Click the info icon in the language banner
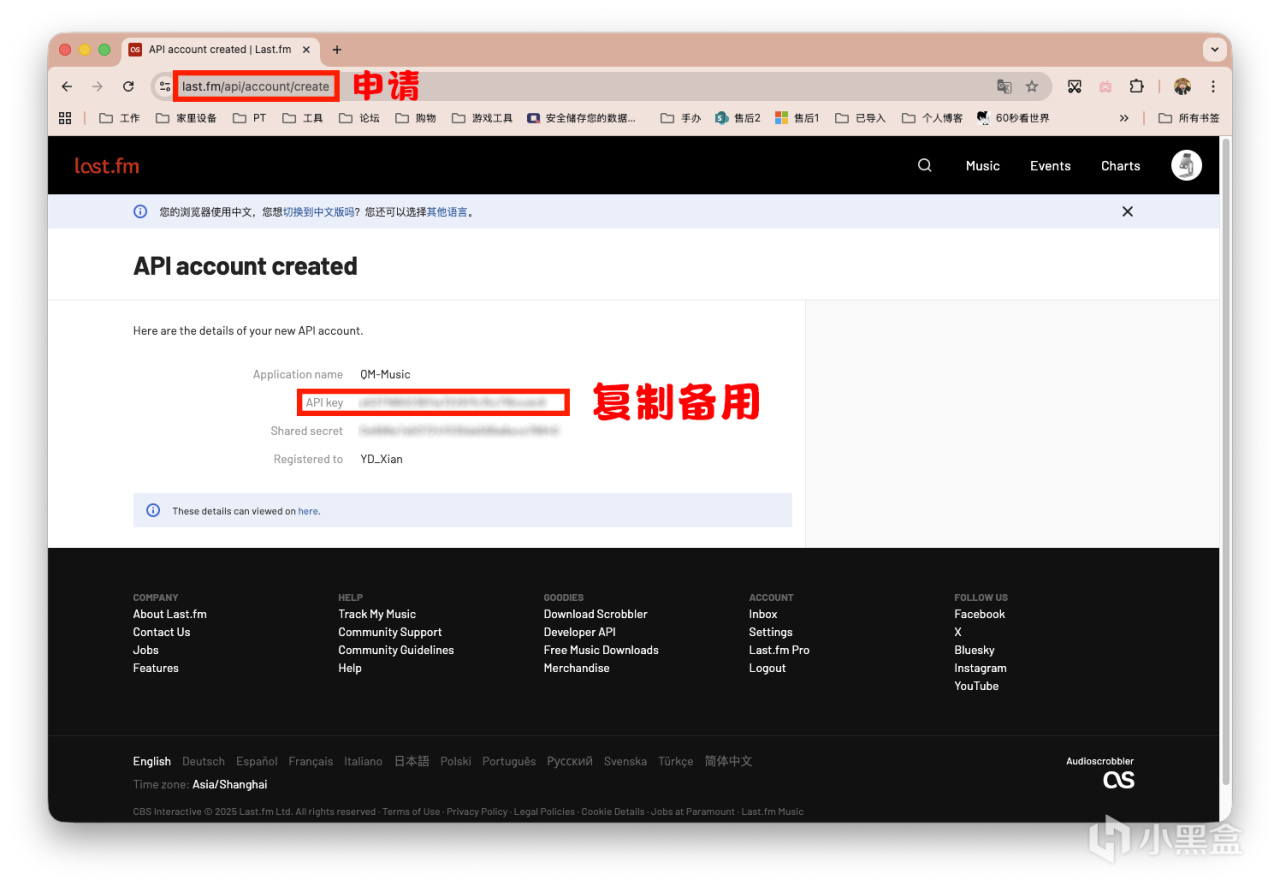The image size is (1280, 886). point(140,211)
